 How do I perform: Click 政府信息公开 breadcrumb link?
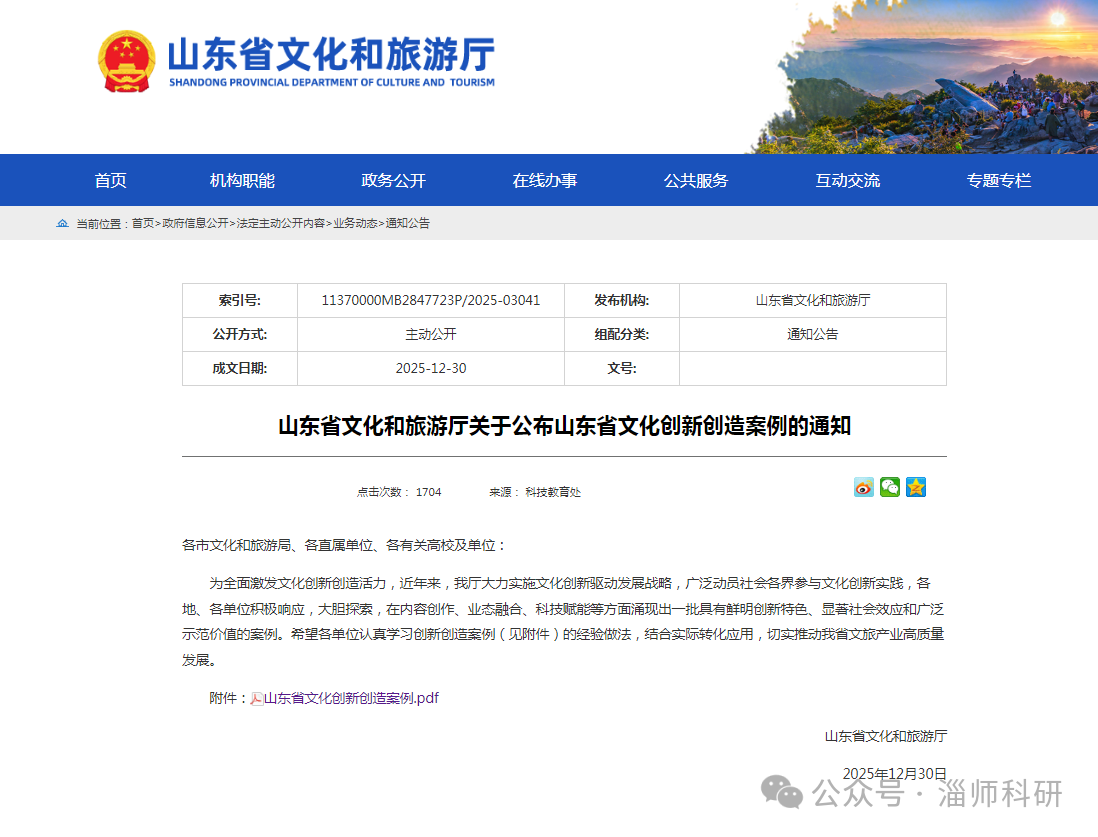coord(195,224)
